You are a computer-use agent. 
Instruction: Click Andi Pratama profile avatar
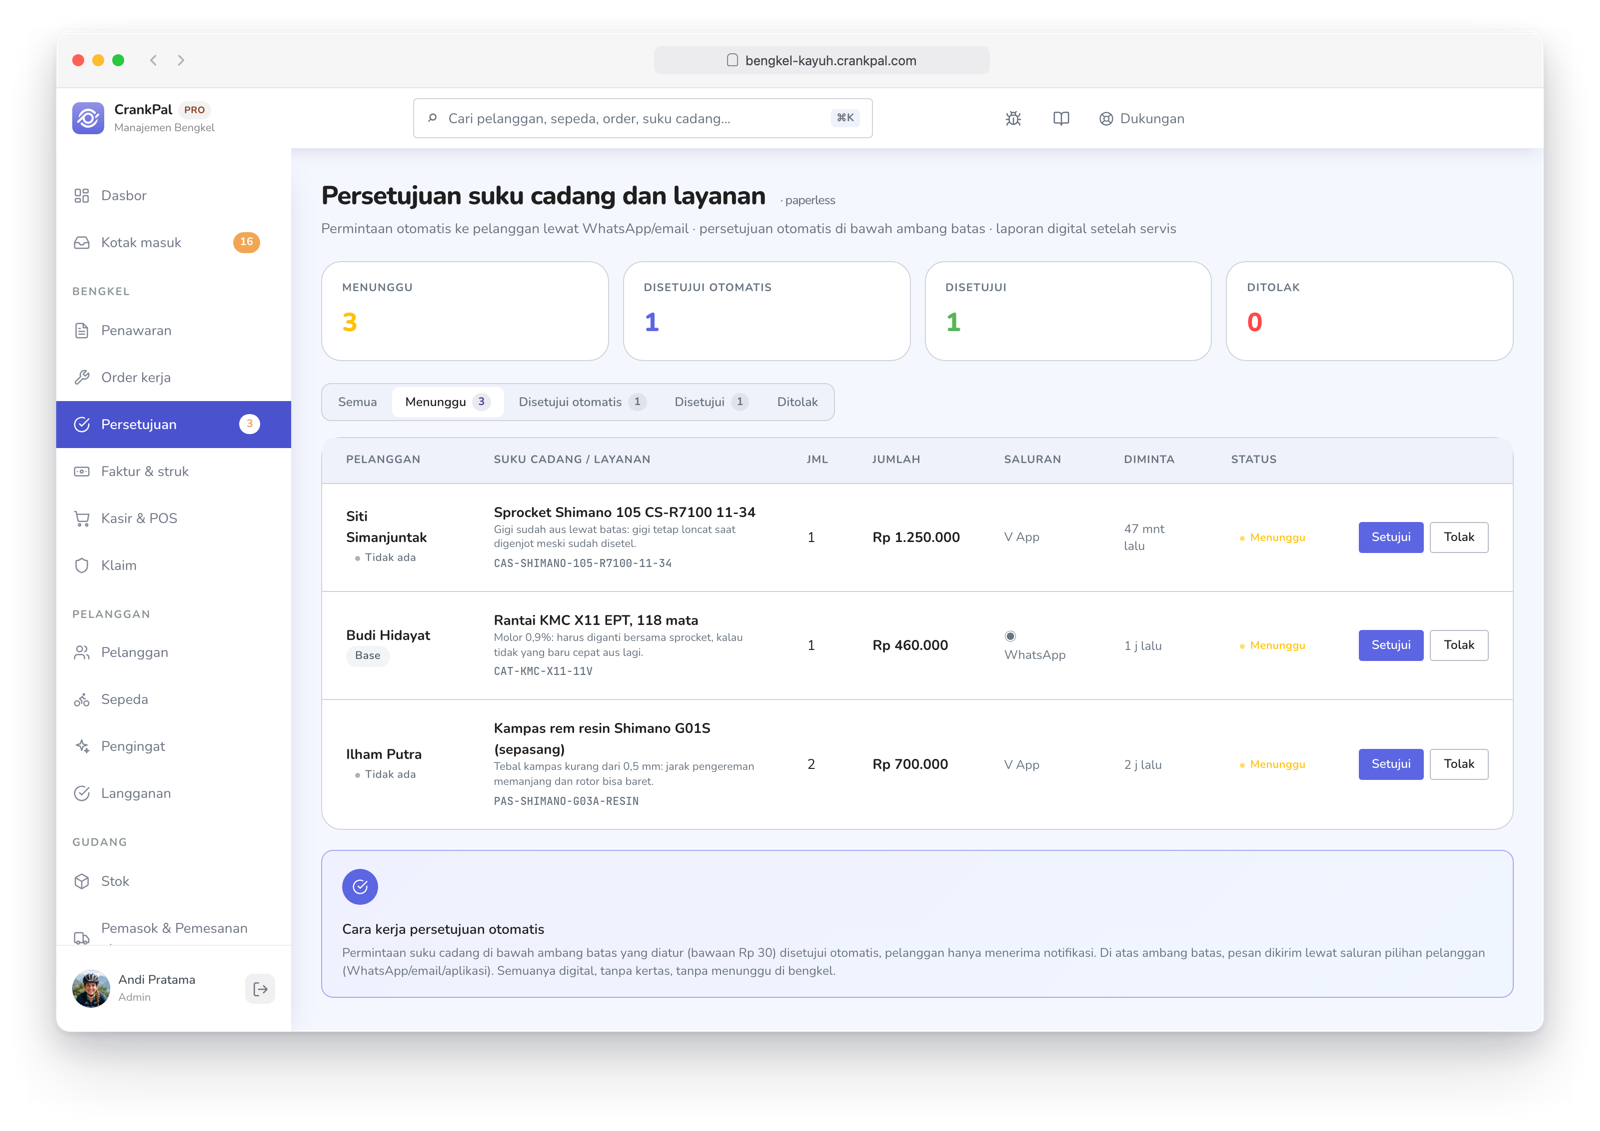coord(91,989)
